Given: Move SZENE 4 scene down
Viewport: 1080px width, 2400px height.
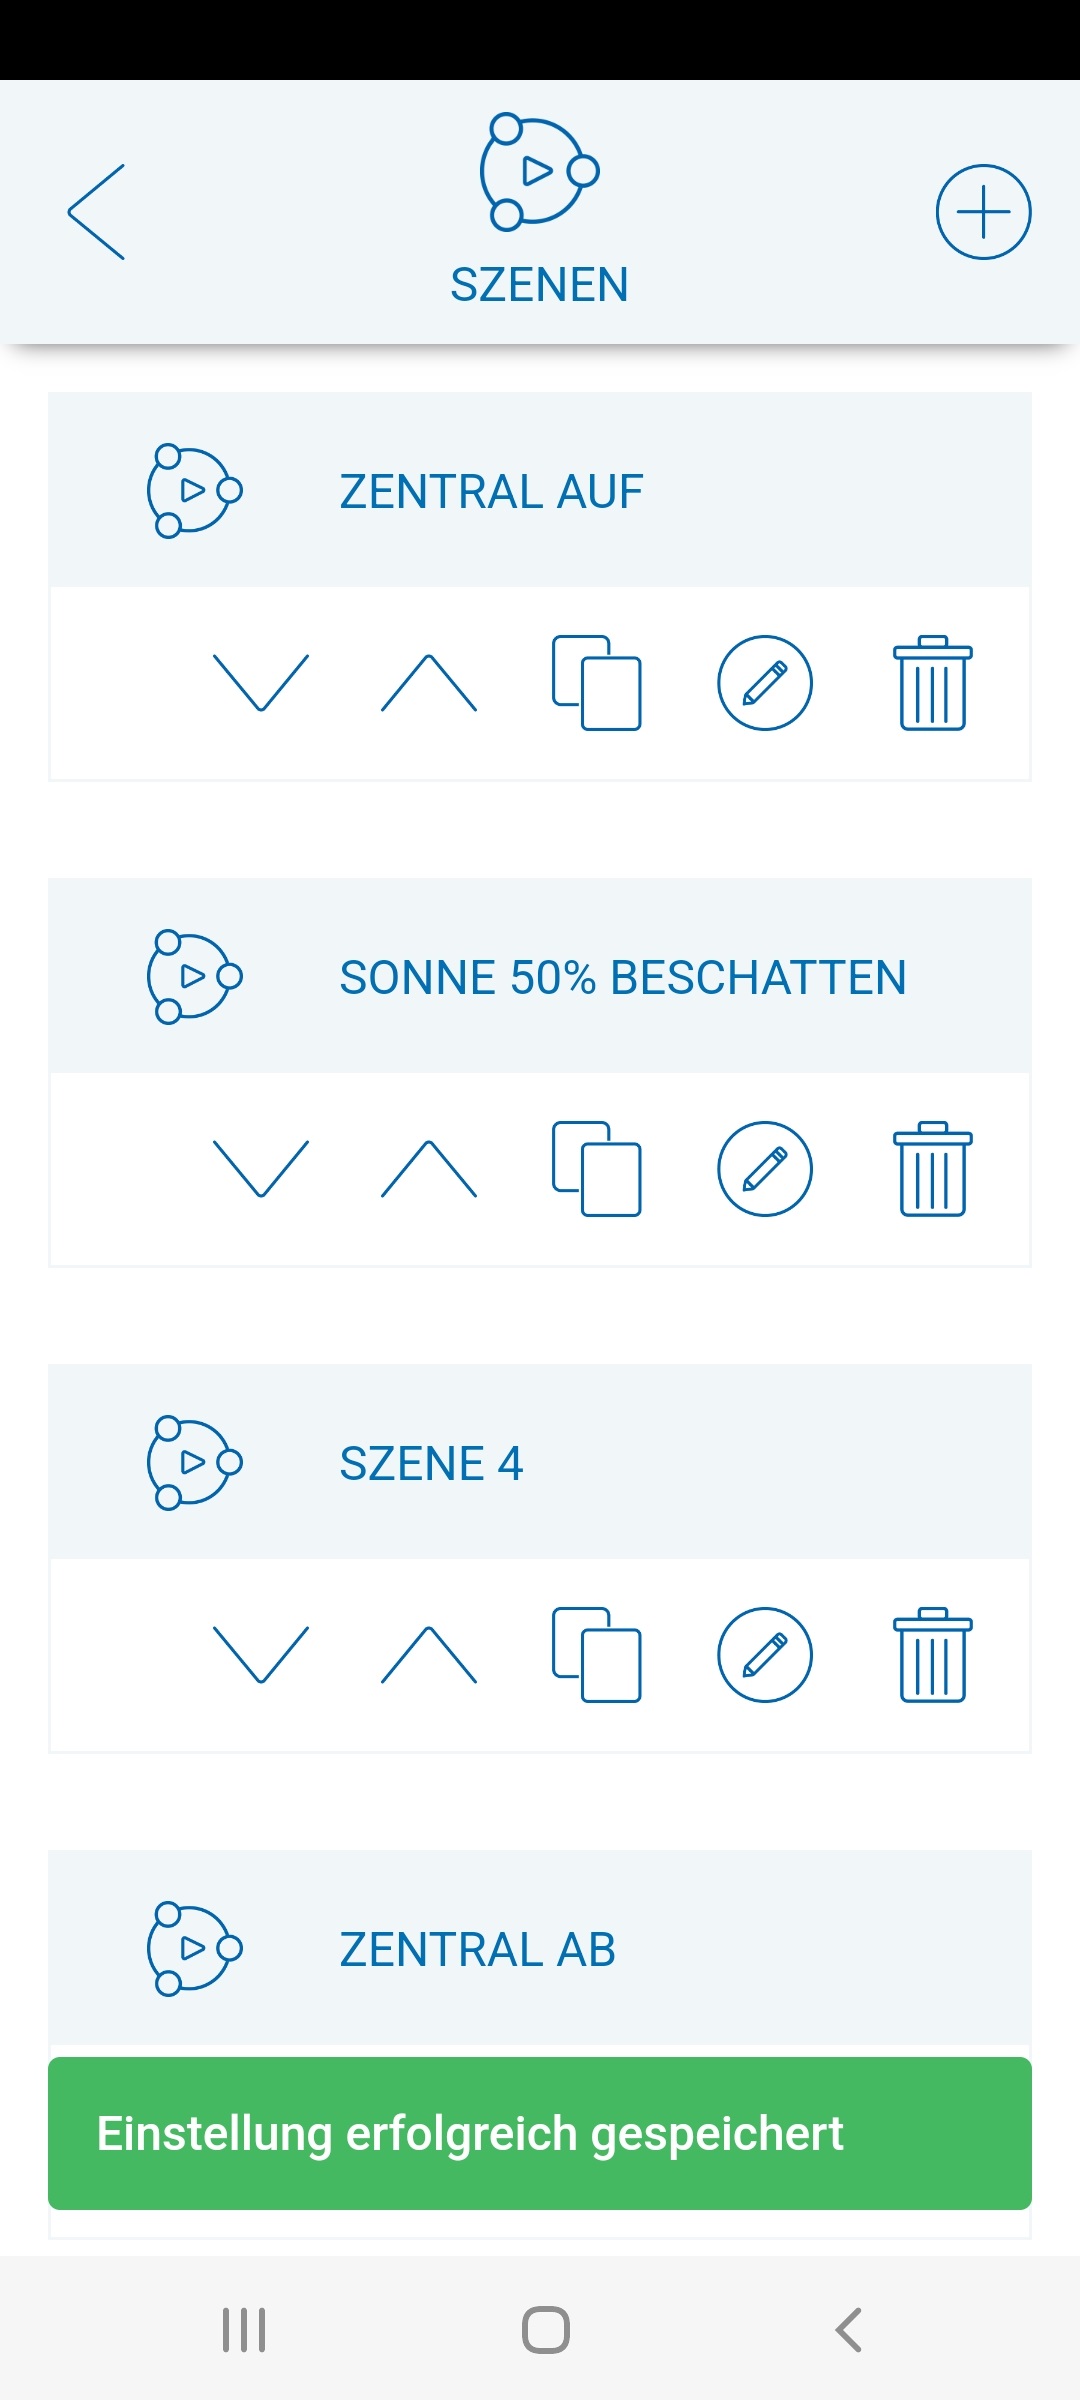Looking at the screenshot, I should [261, 1655].
